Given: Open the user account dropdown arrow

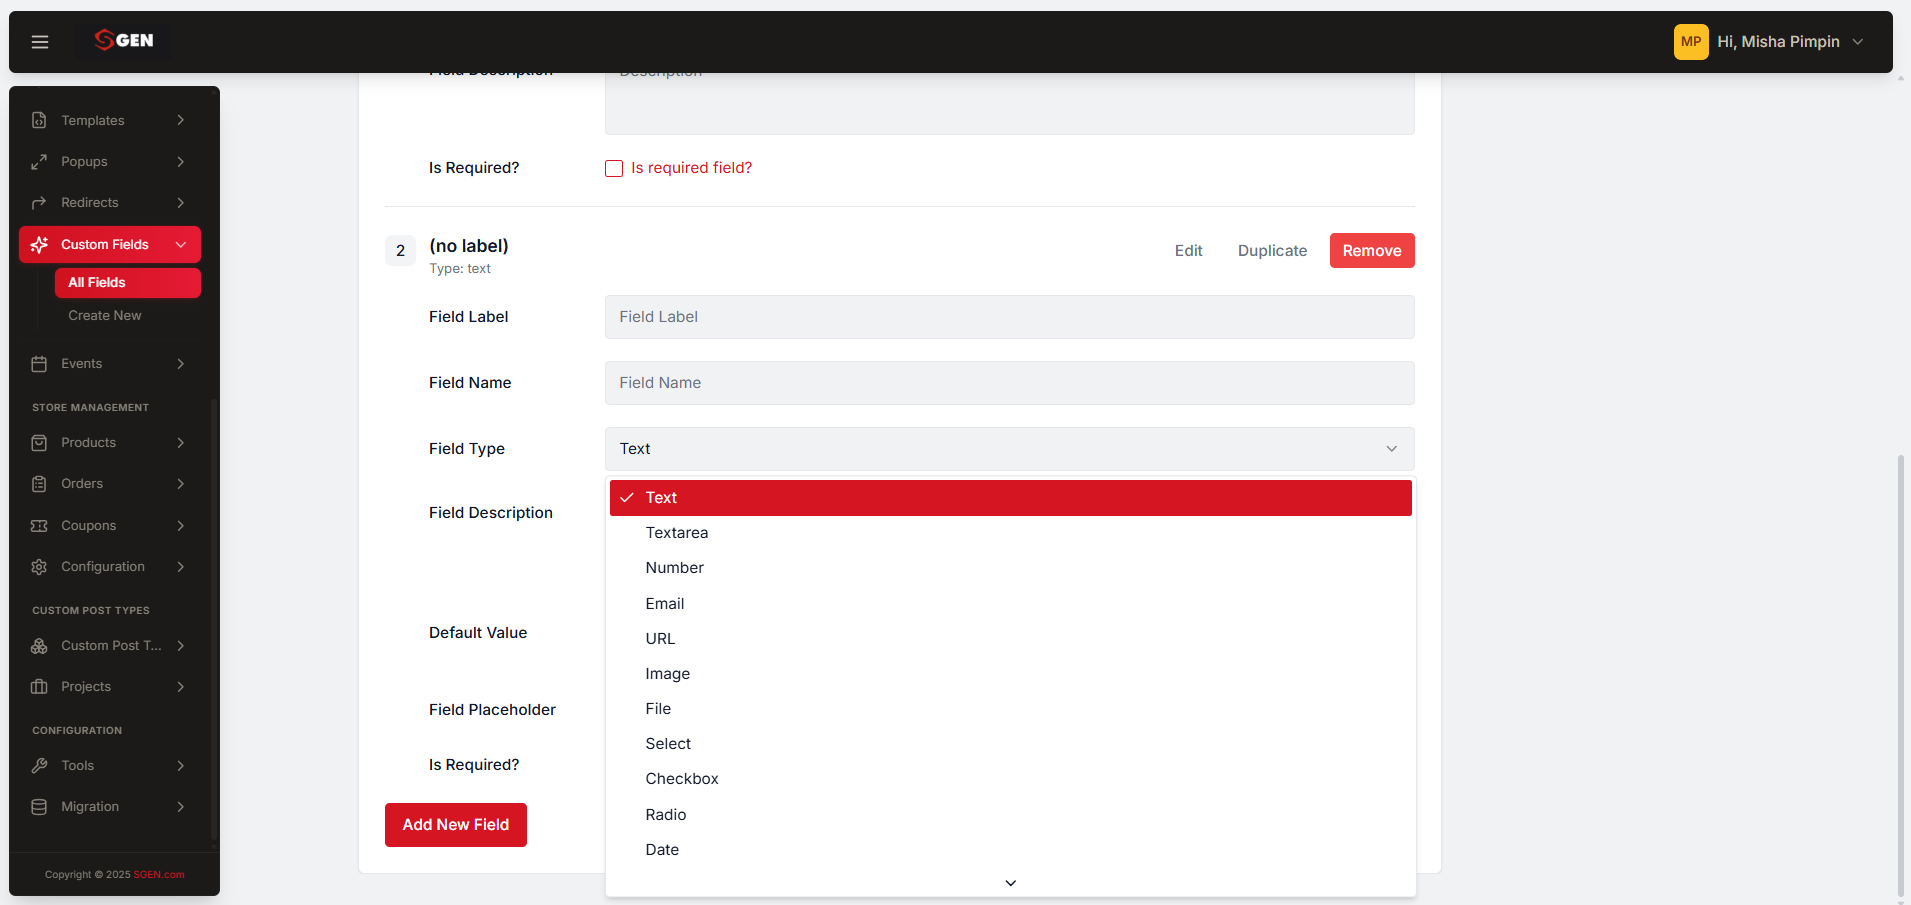Looking at the screenshot, I should [1858, 42].
